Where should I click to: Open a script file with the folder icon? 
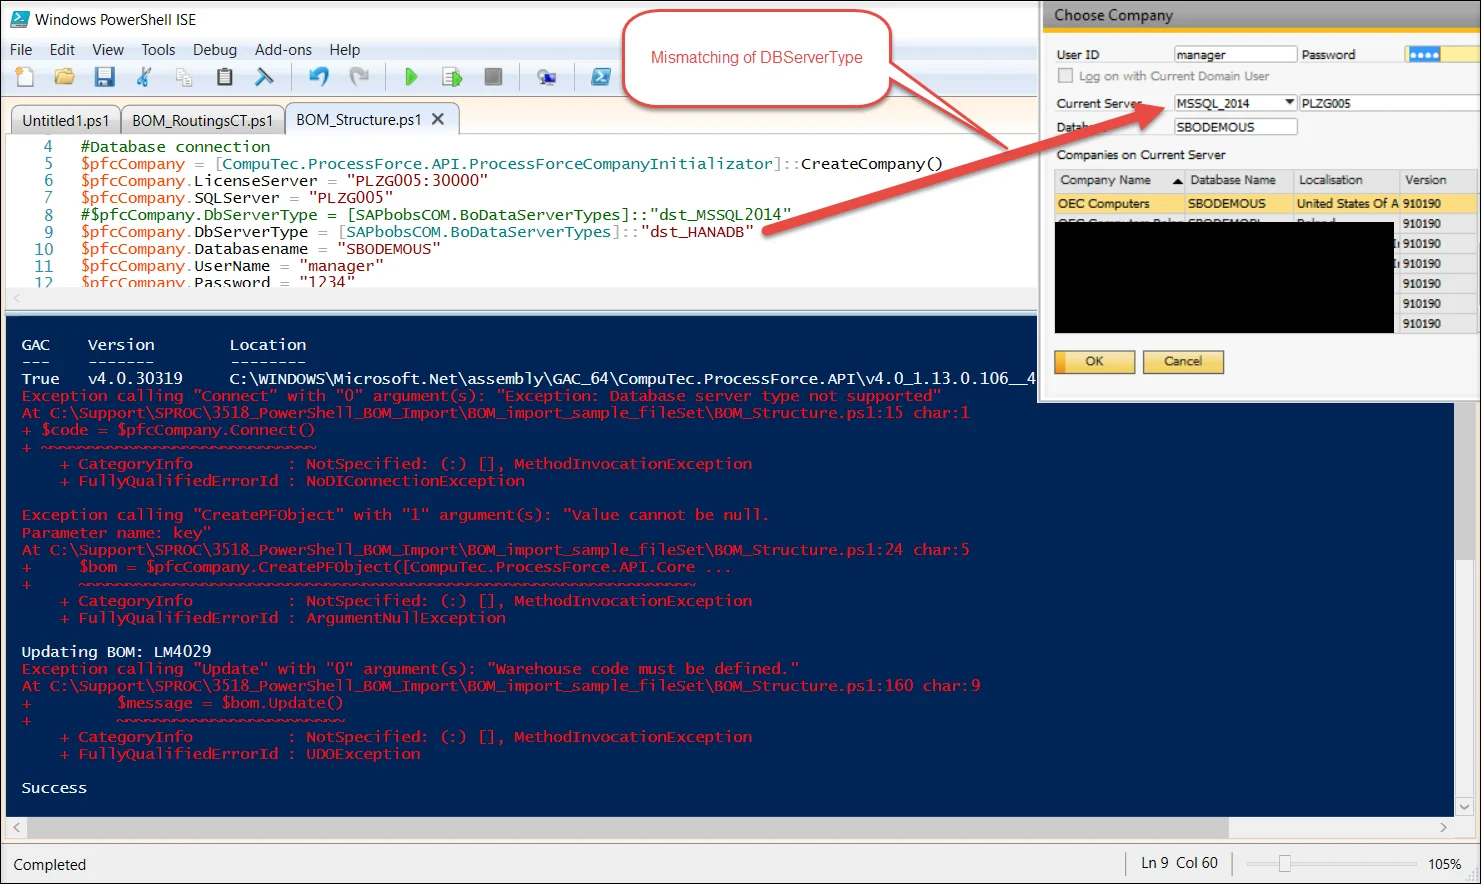64,77
